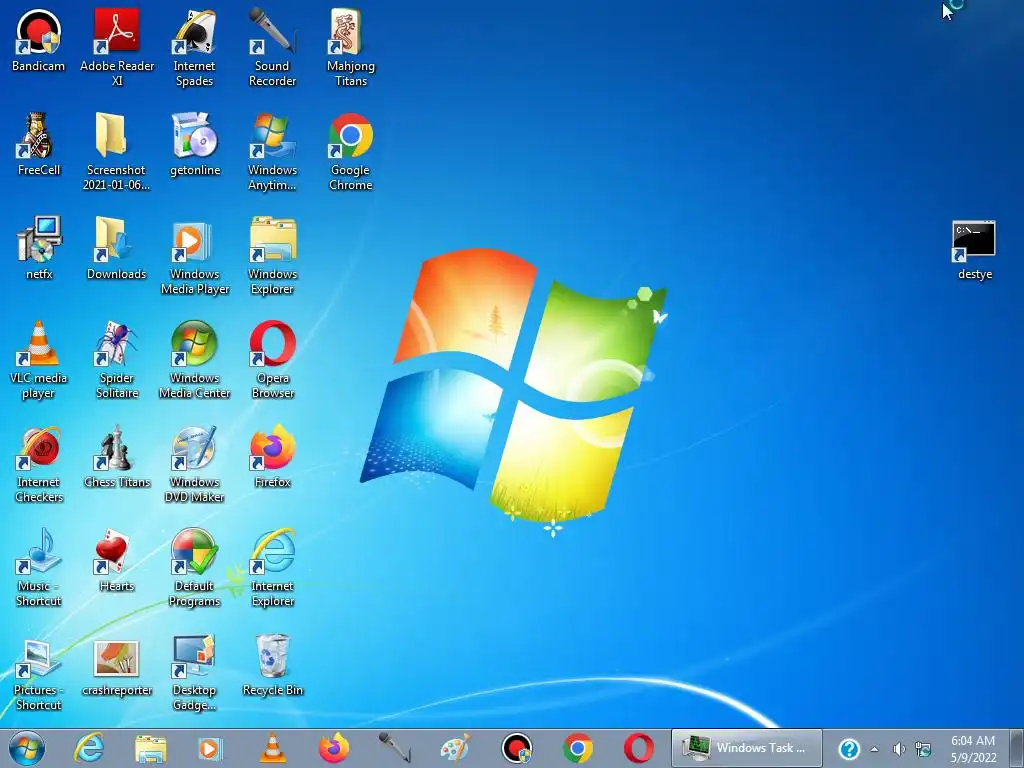Click the blue help question mark tray icon
The width and height of the screenshot is (1024, 768).
(849, 749)
